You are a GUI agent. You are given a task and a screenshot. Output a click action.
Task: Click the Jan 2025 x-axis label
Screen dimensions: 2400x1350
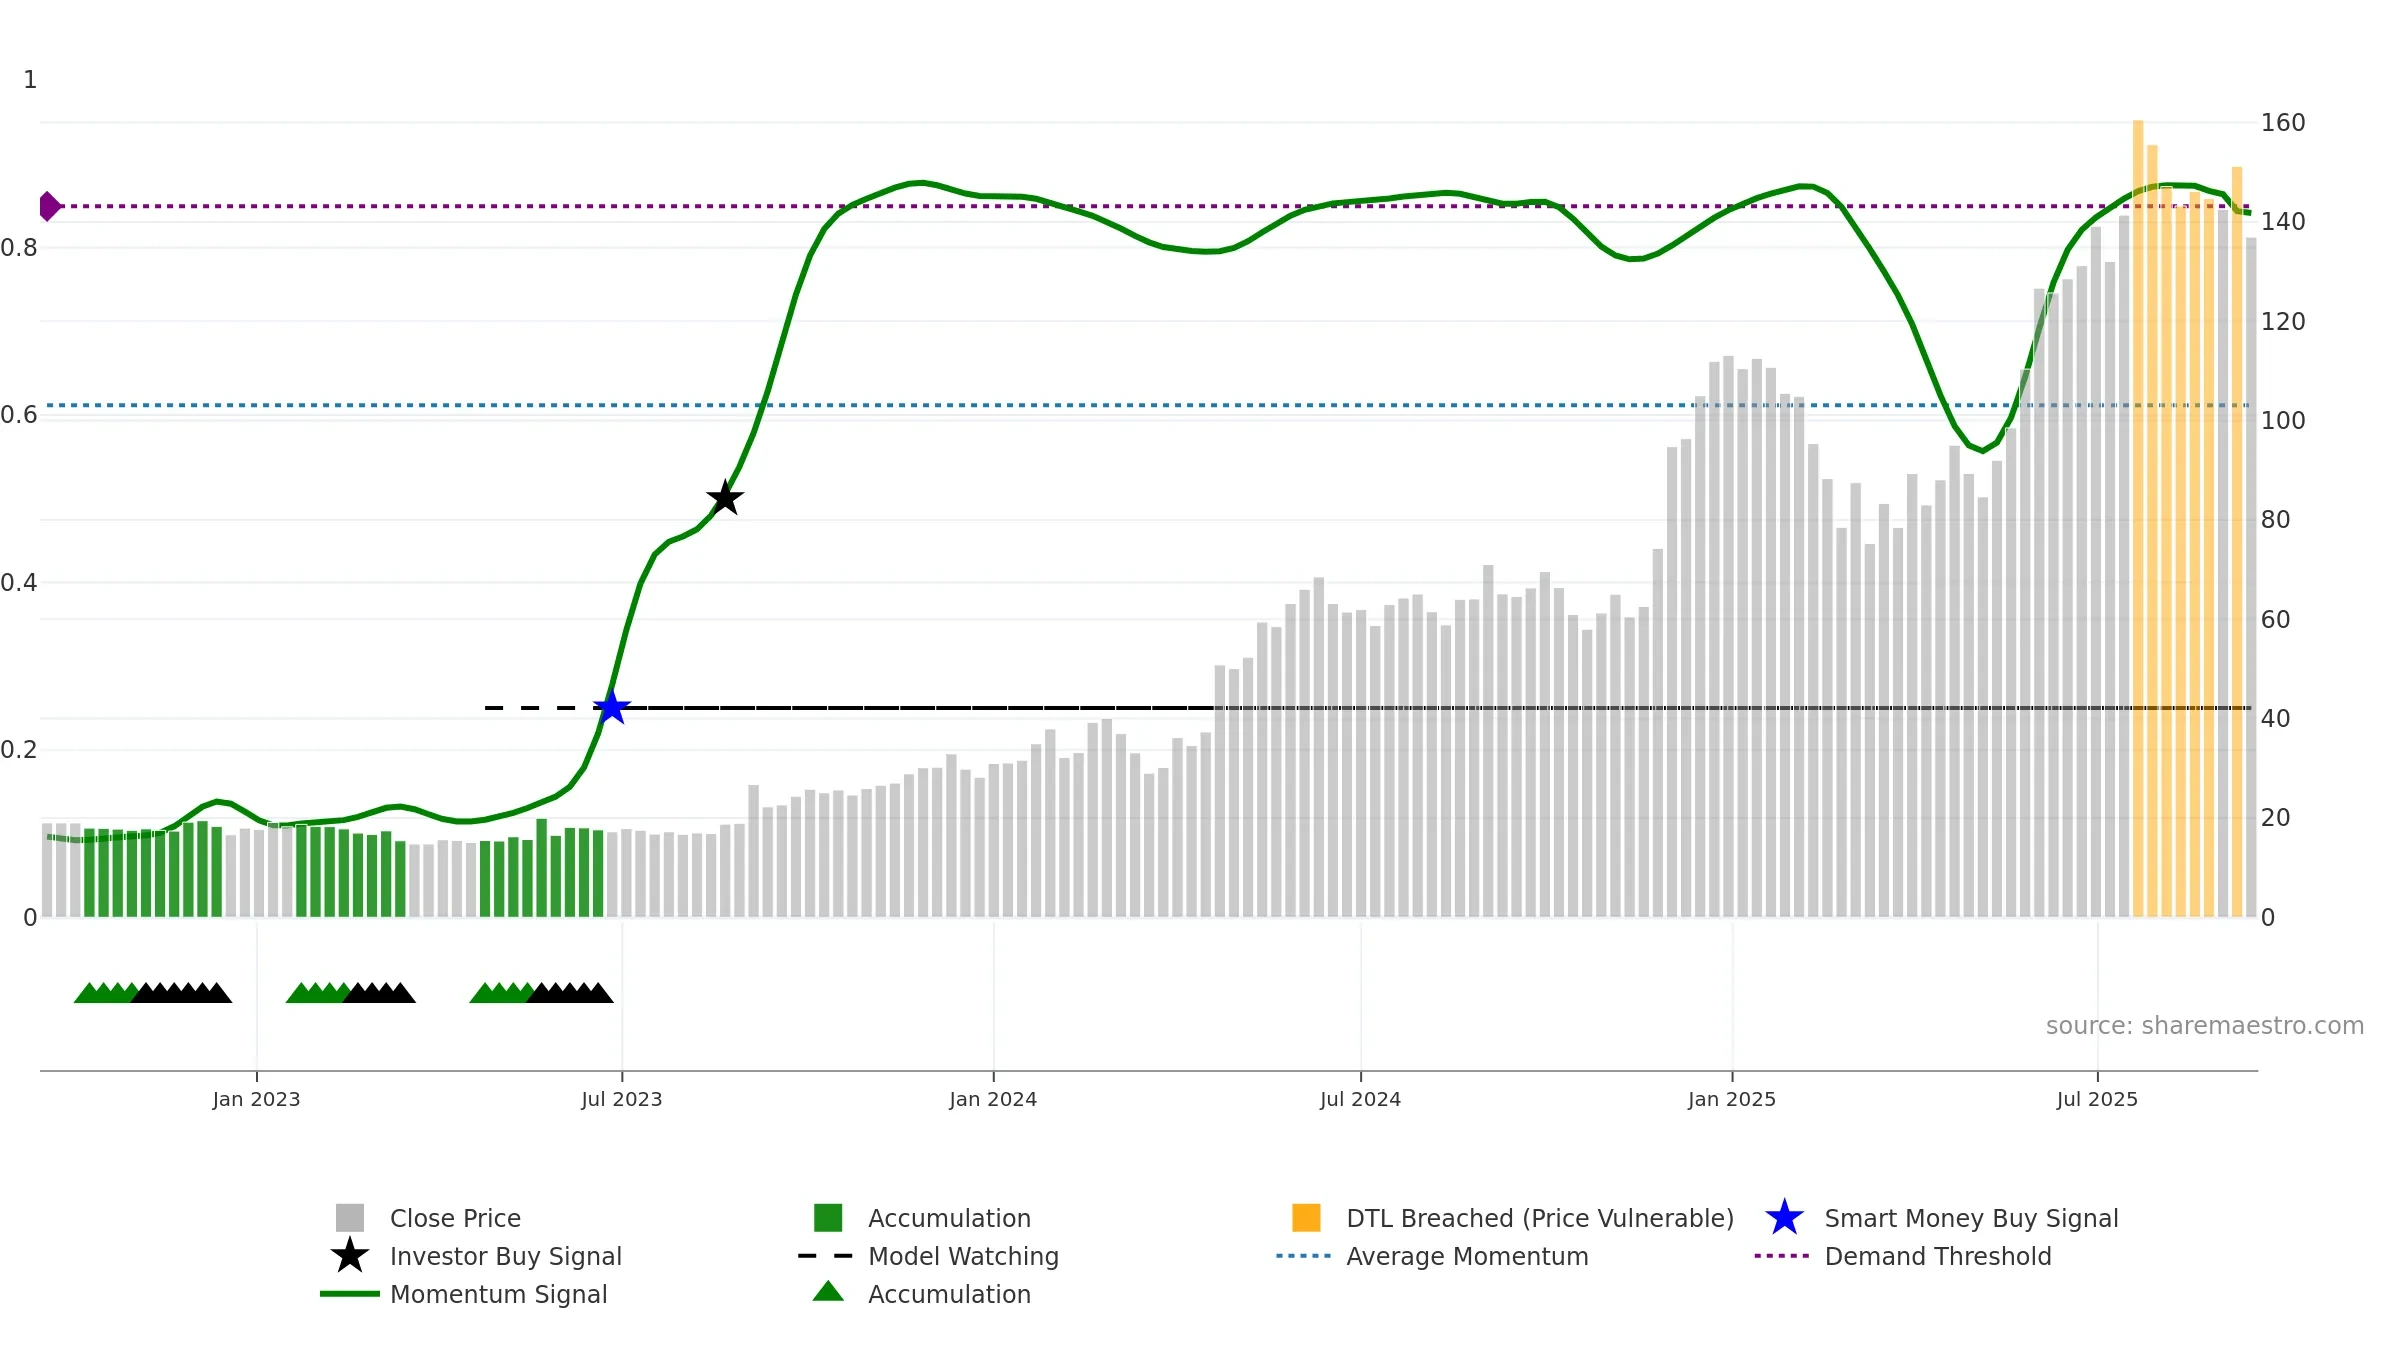1732,1099
